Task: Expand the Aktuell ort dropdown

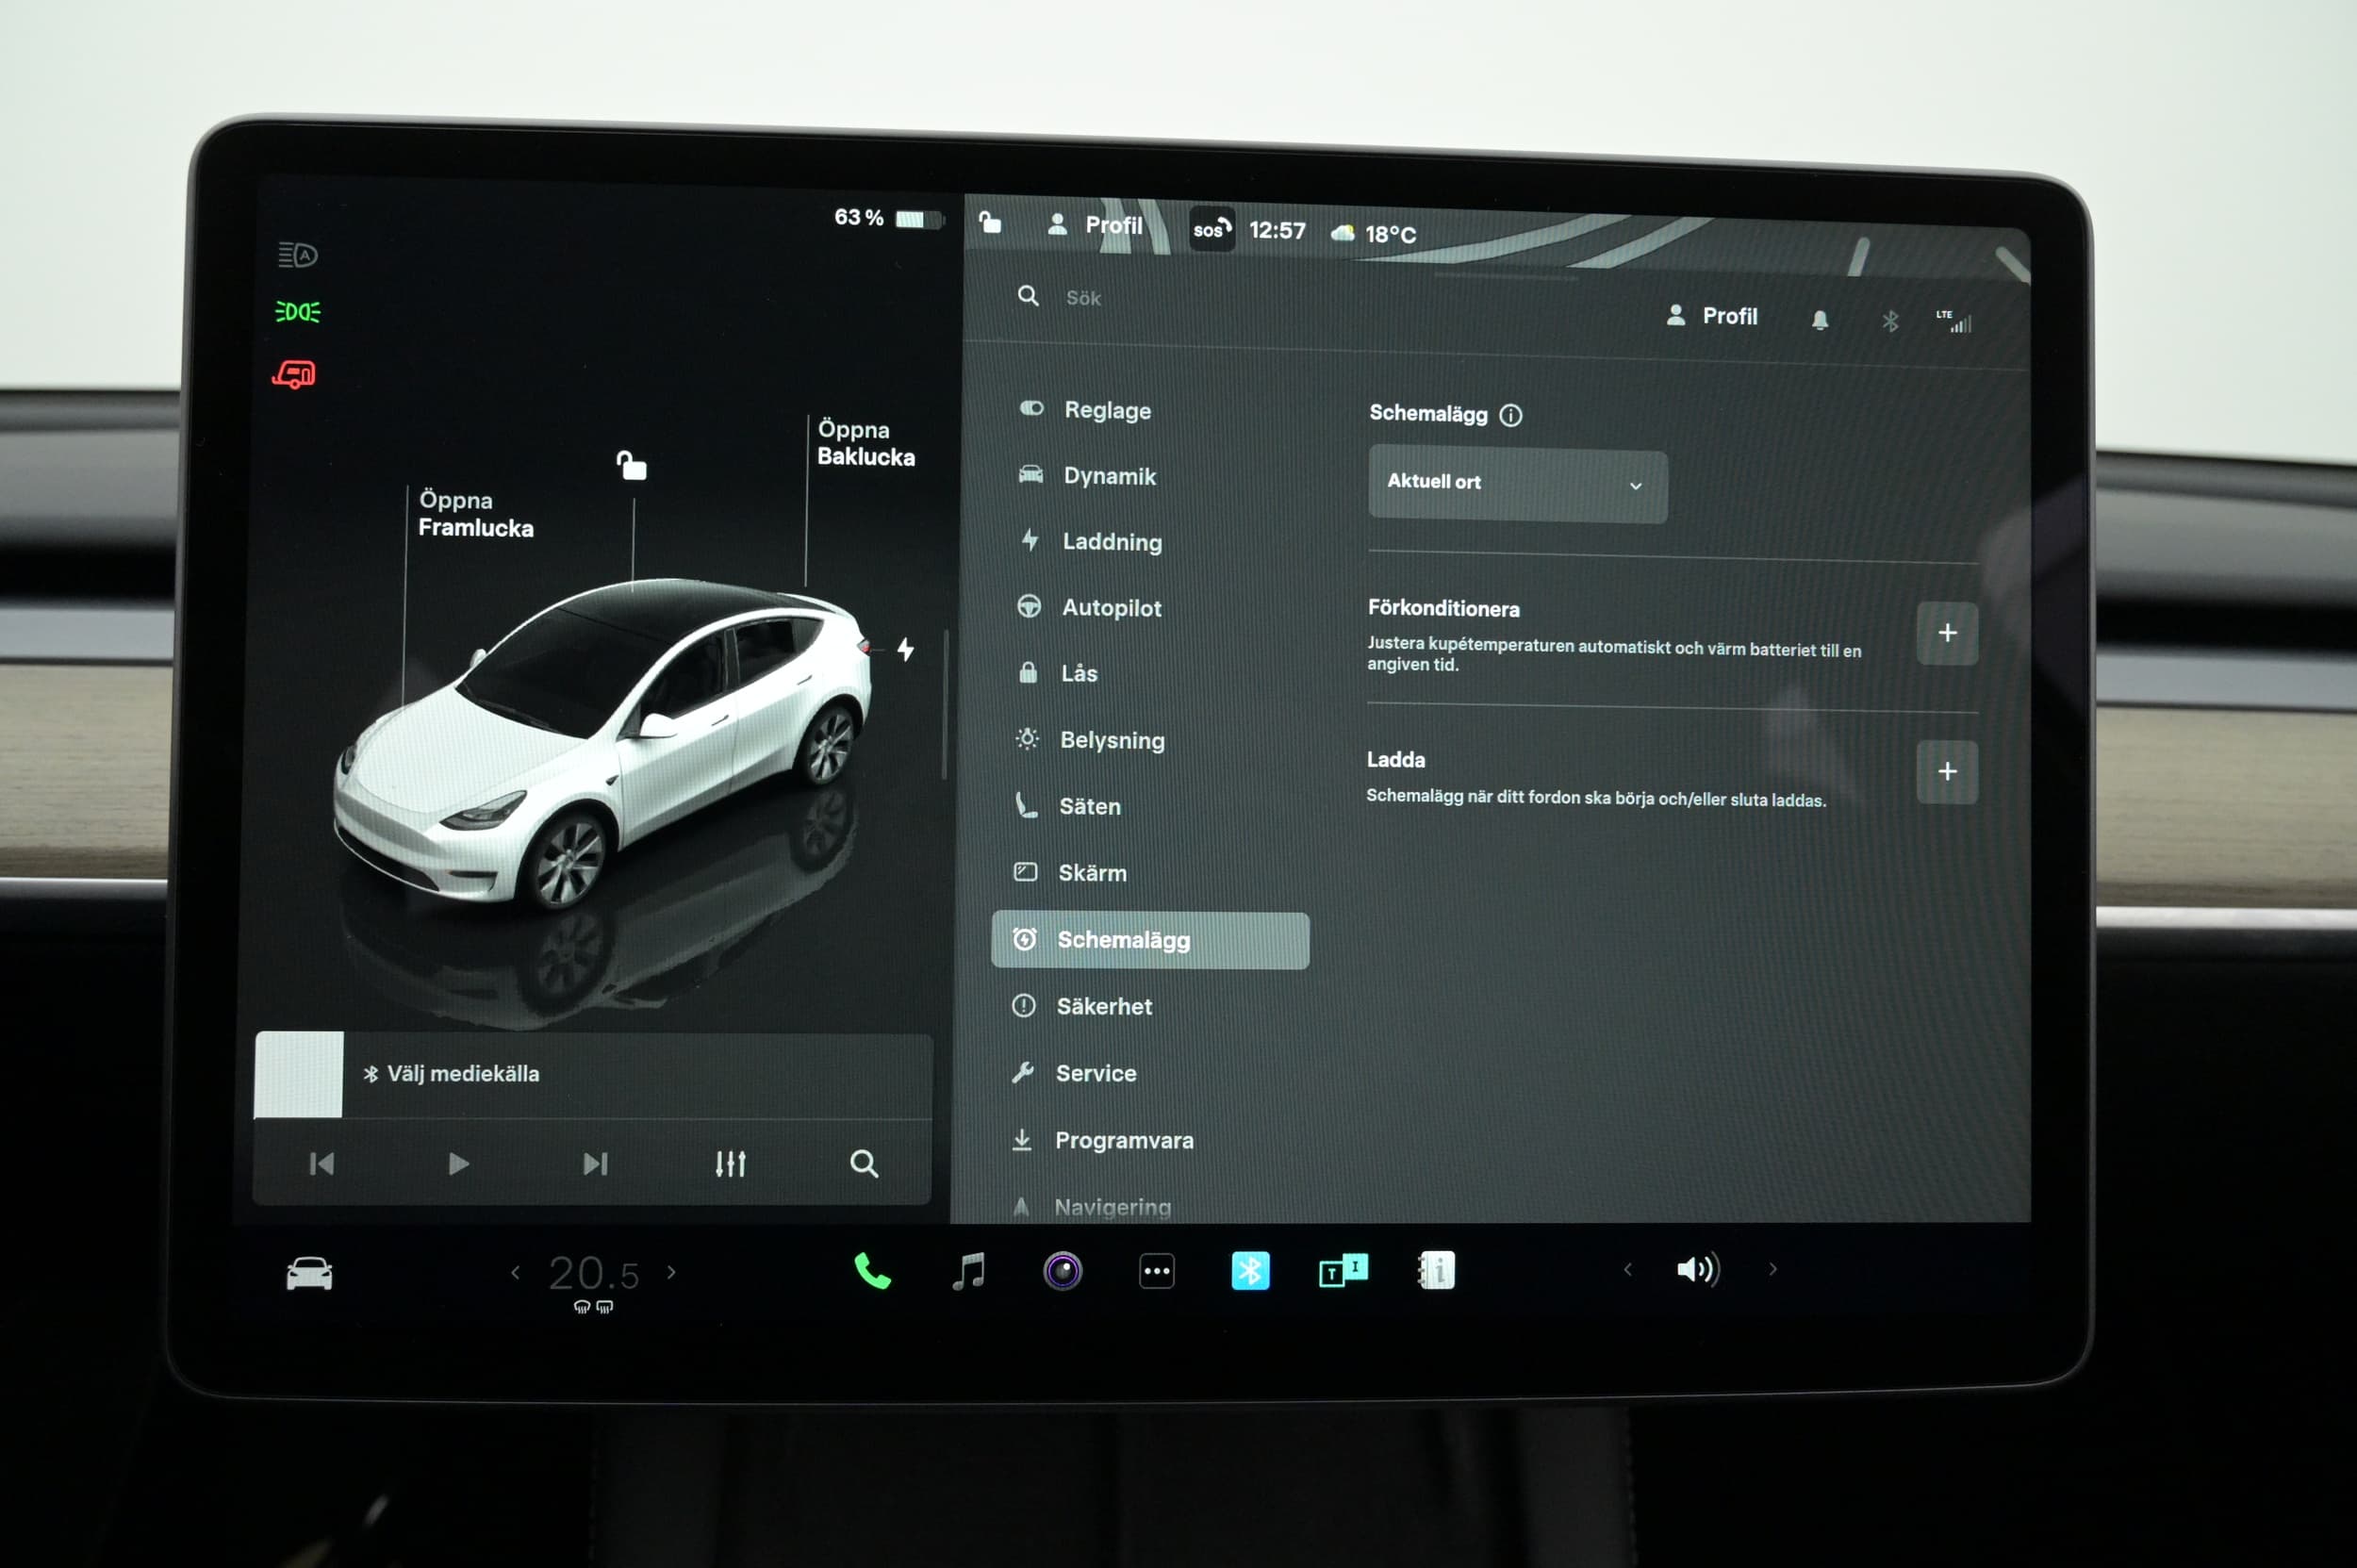Action: (1517, 485)
